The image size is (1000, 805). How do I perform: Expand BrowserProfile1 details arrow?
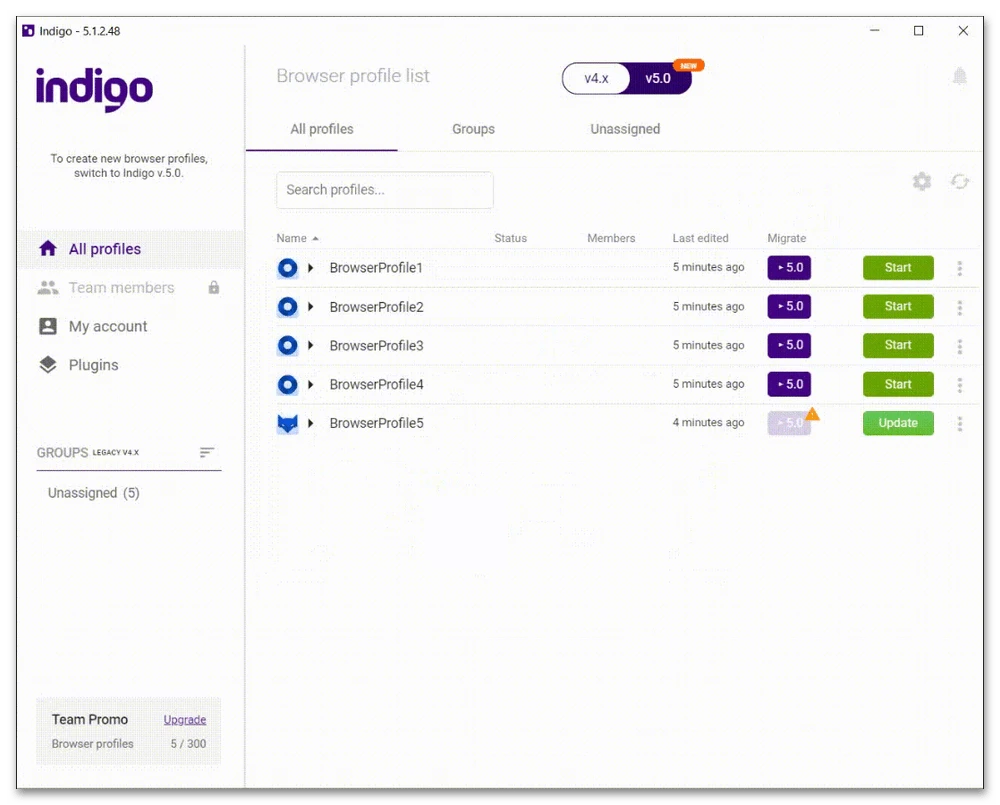click(311, 268)
